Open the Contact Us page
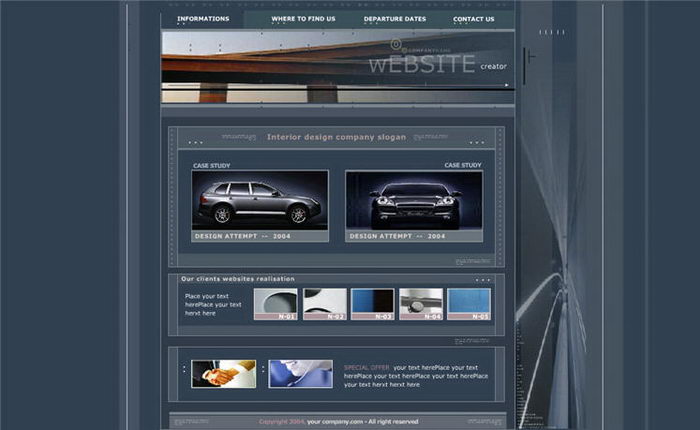Viewport: 700px width, 430px height. [473, 18]
